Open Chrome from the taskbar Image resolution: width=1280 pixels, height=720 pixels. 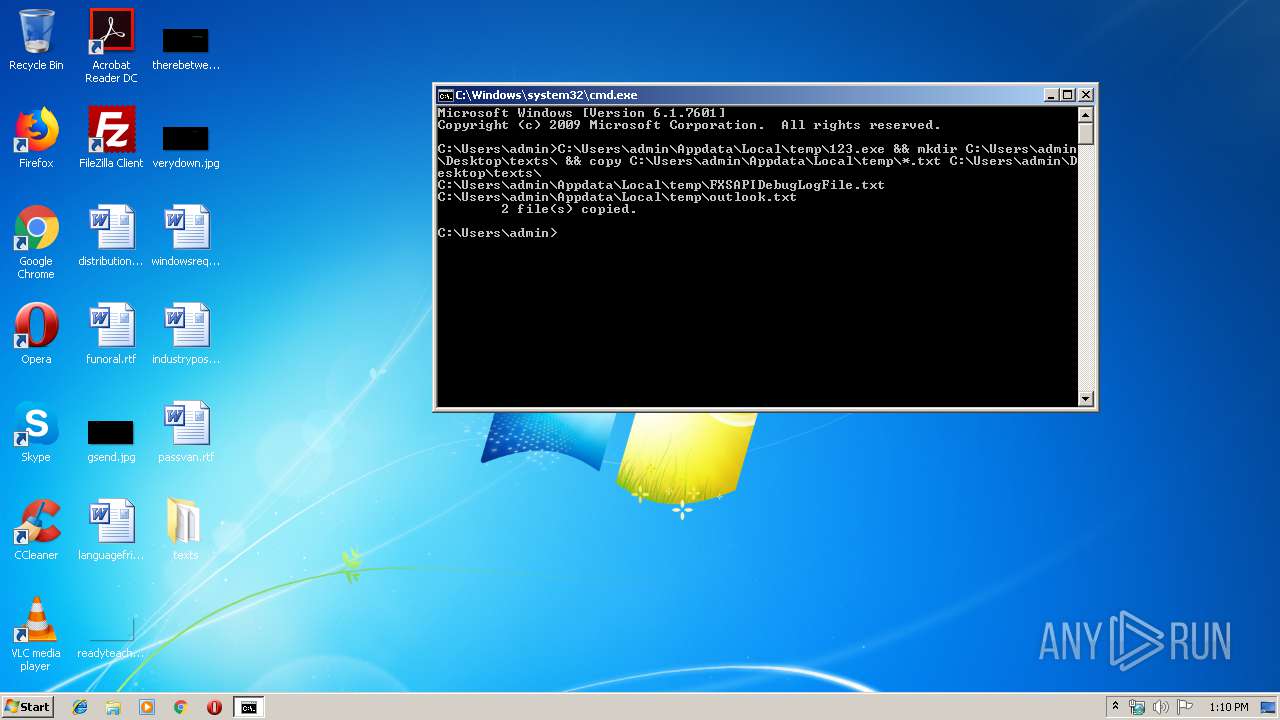point(181,707)
